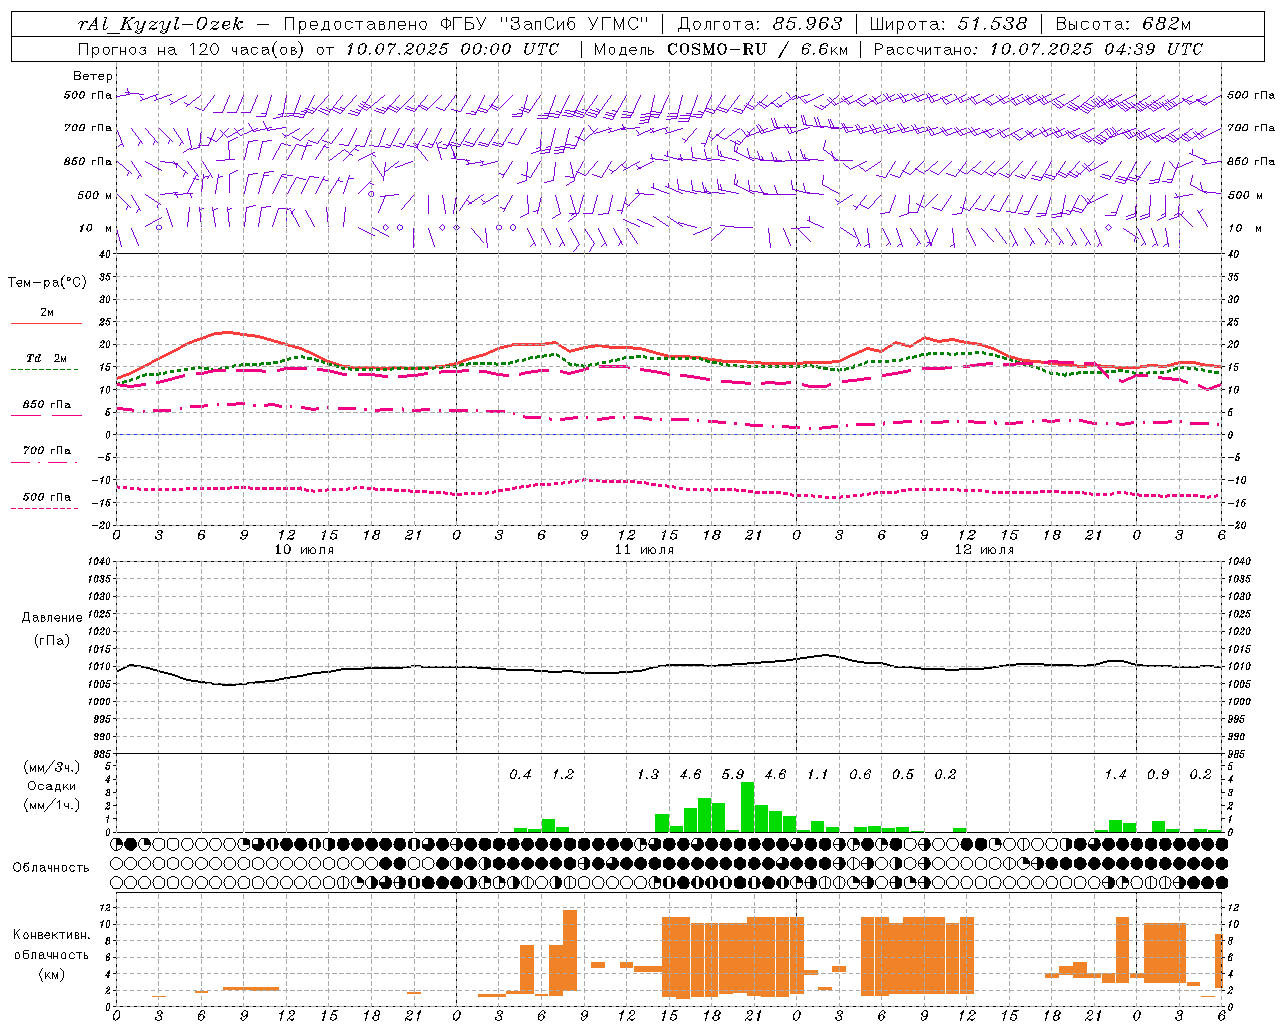The width and height of the screenshot is (1280, 1024).
Task: Click the Ветер wind panel label
Action: pos(92,76)
